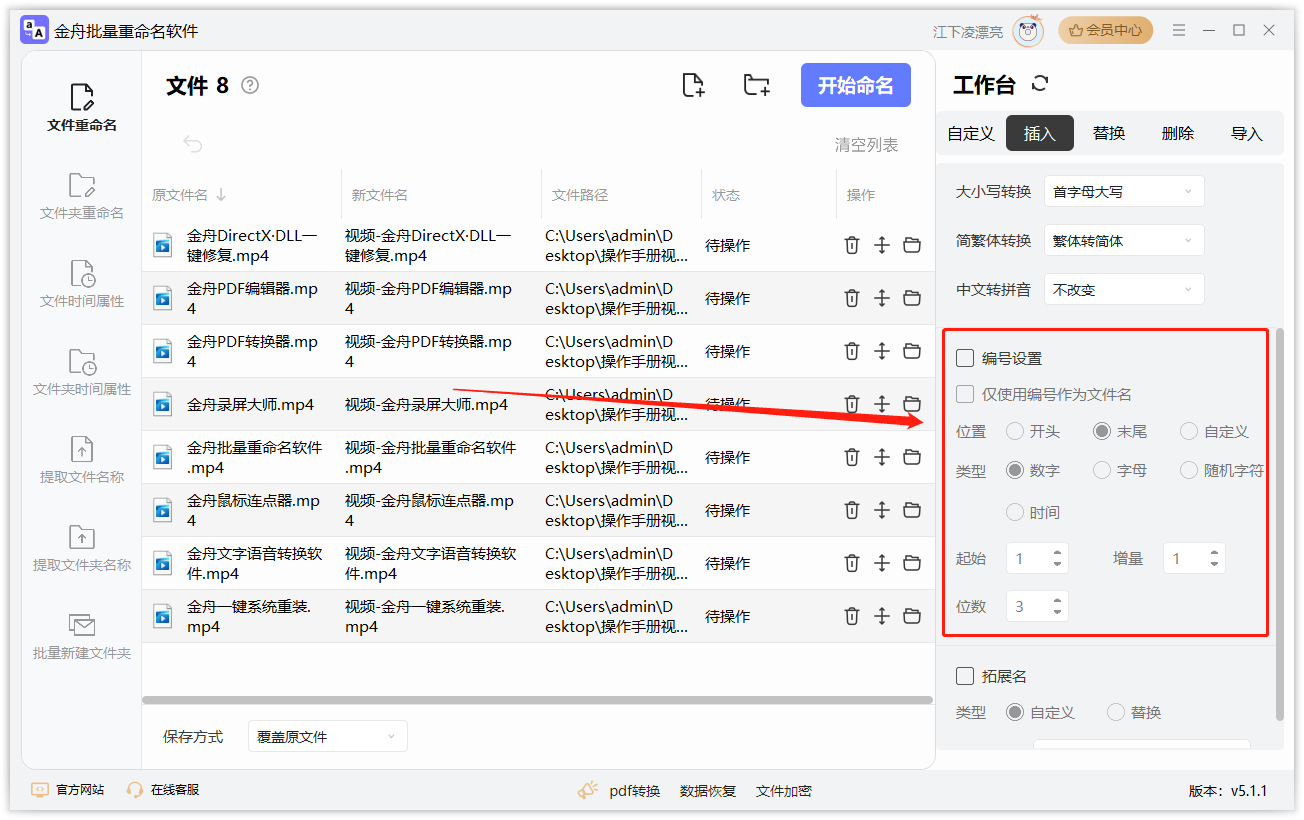The height and width of the screenshot is (820, 1304).
Task: Switch to the 自定义 tab in 工作台
Action: pos(971,133)
